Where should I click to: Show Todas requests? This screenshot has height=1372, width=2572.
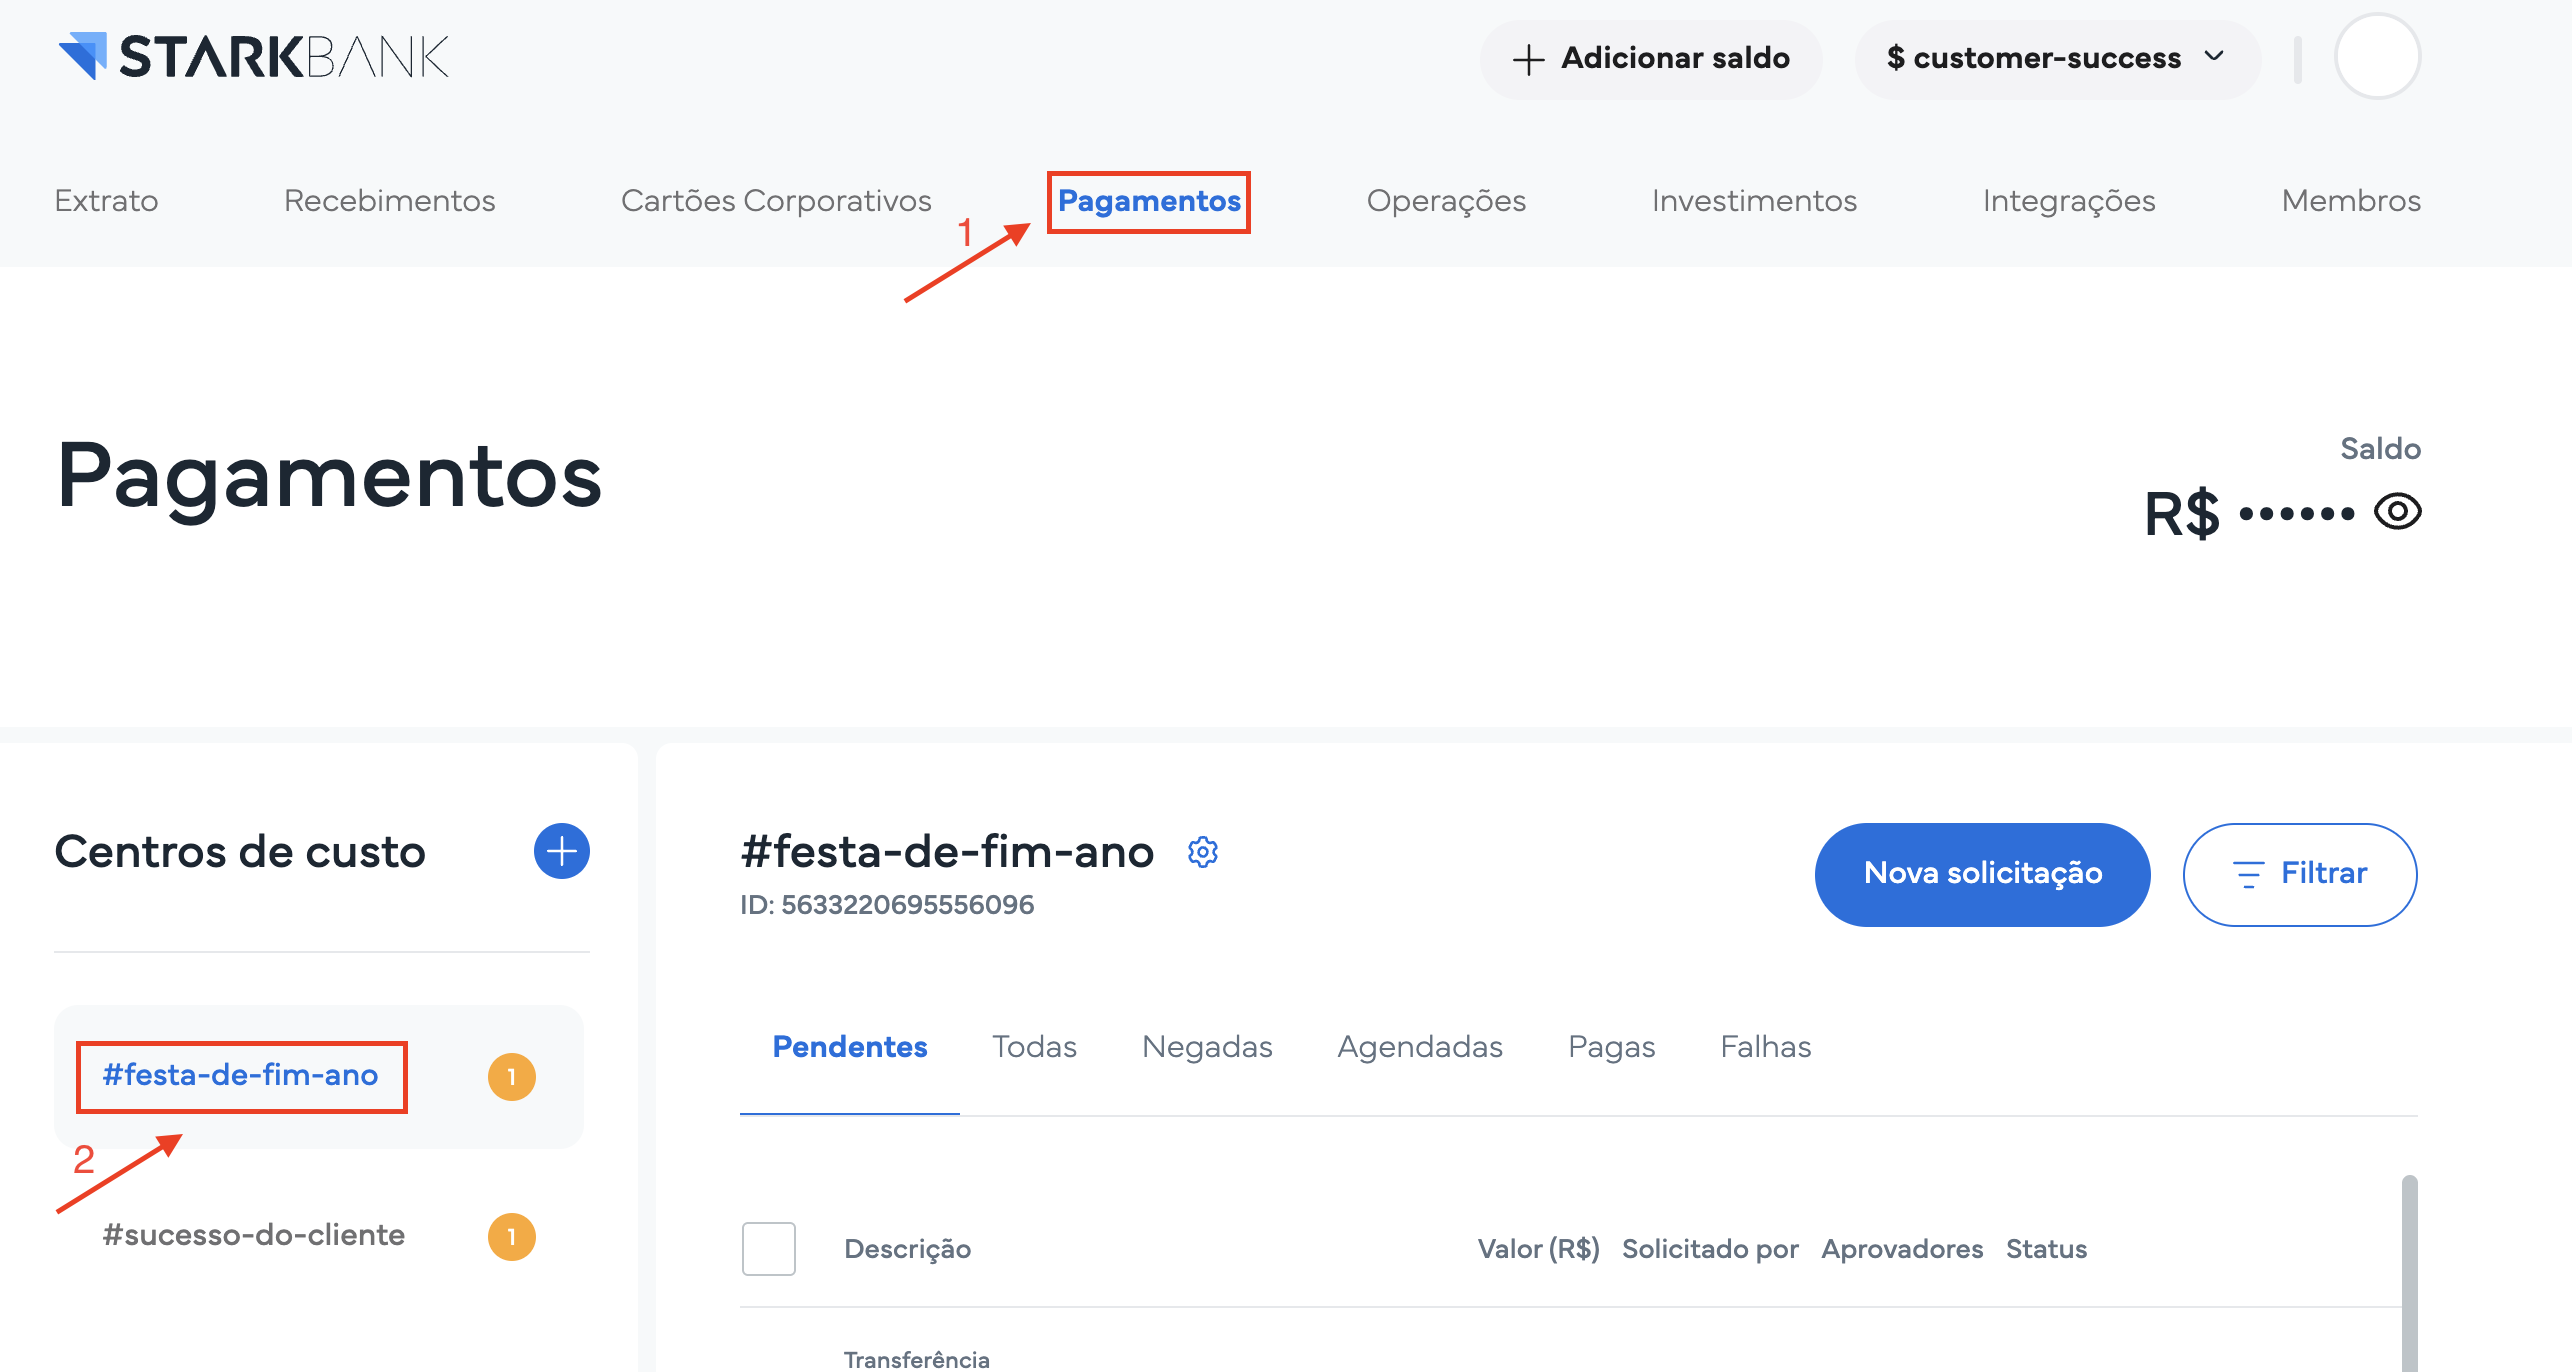pyautogui.click(x=1034, y=1047)
